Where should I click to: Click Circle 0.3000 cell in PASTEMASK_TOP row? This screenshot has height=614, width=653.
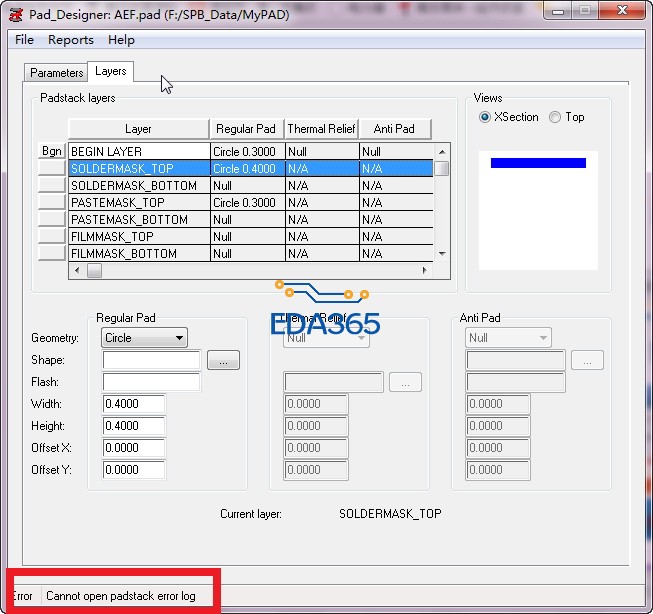click(247, 203)
